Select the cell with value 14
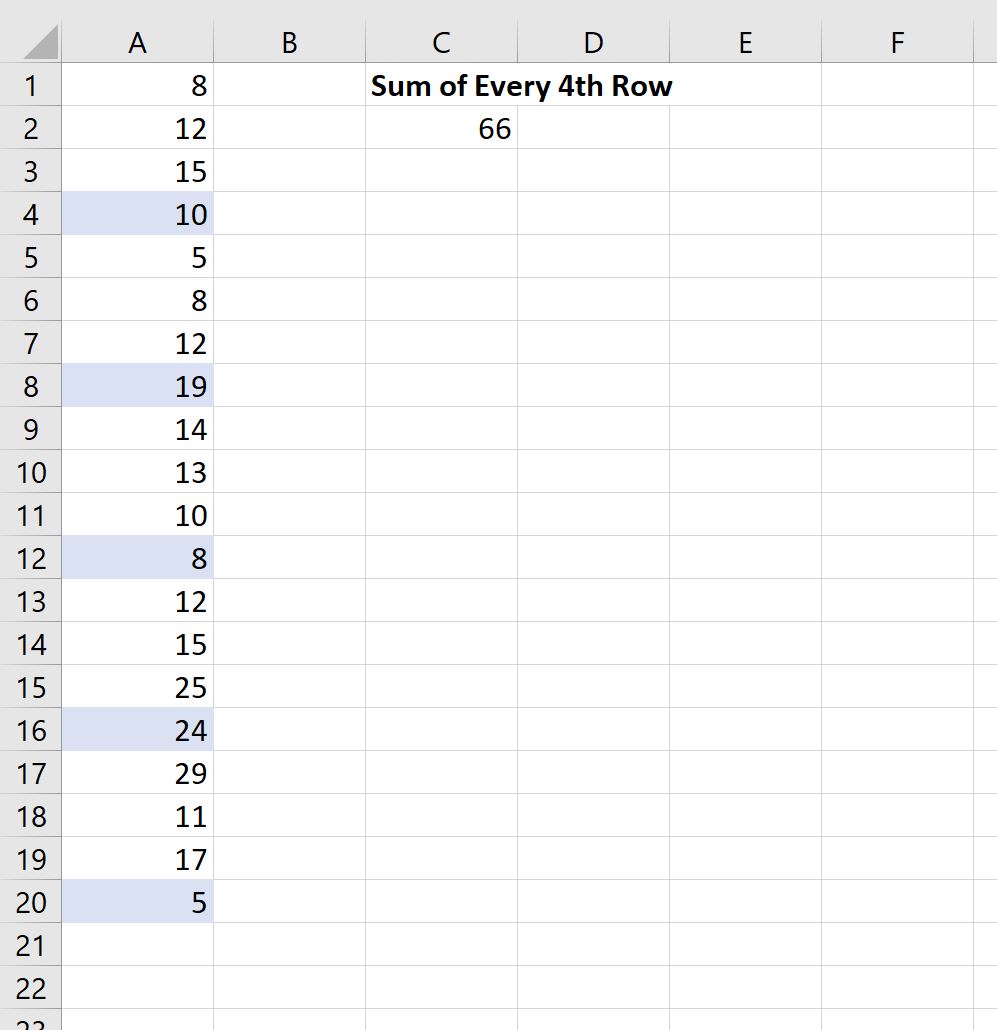997x1030 pixels. (138, 430)
